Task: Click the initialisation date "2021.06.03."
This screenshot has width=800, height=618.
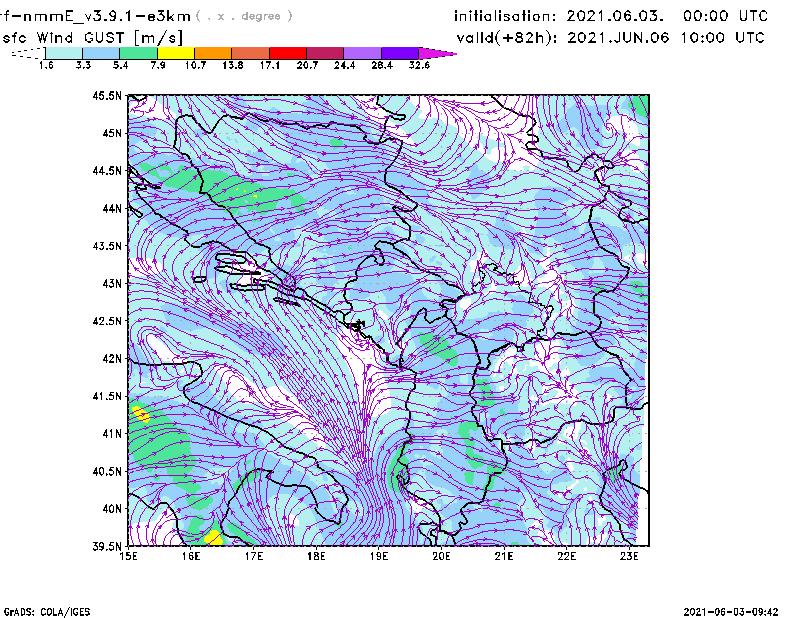Action: 615,16
